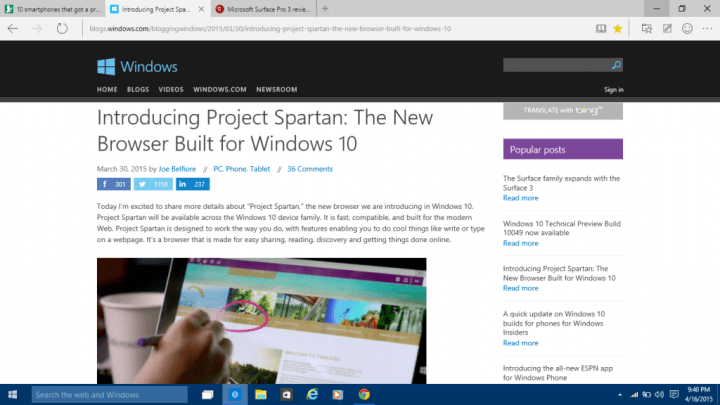This screenshot has height=405, width=720.
Task: Open the Project Spartan taskbar icon
Action: [x=235, y=394]
